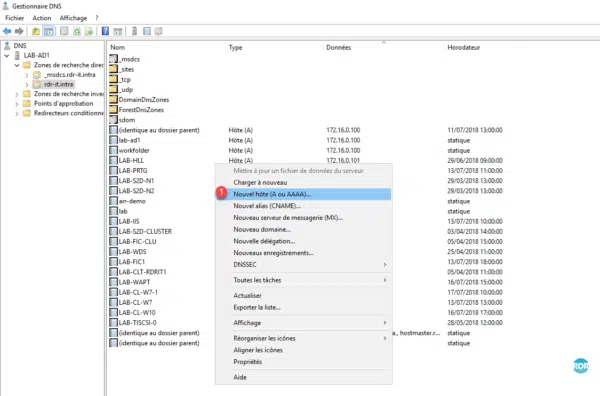Image resolution: width=600 pixels, height=396 pixels.
Task: Expand the Points d'approbation node
Action: point(17,104)
